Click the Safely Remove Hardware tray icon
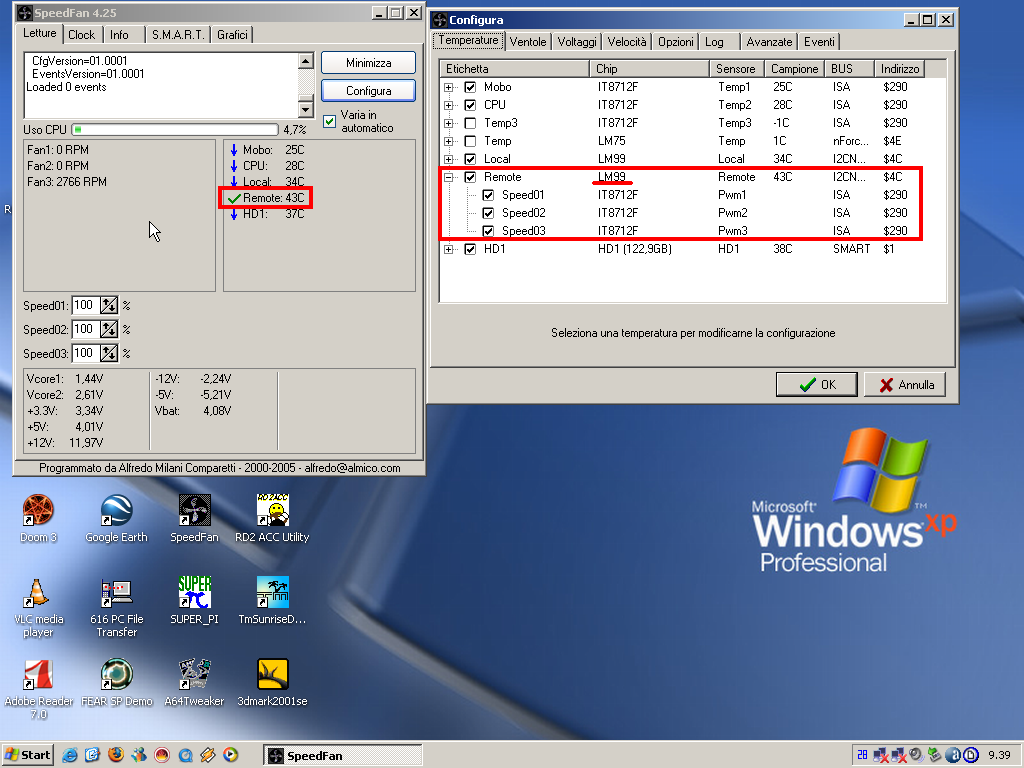 click(935, 755)
